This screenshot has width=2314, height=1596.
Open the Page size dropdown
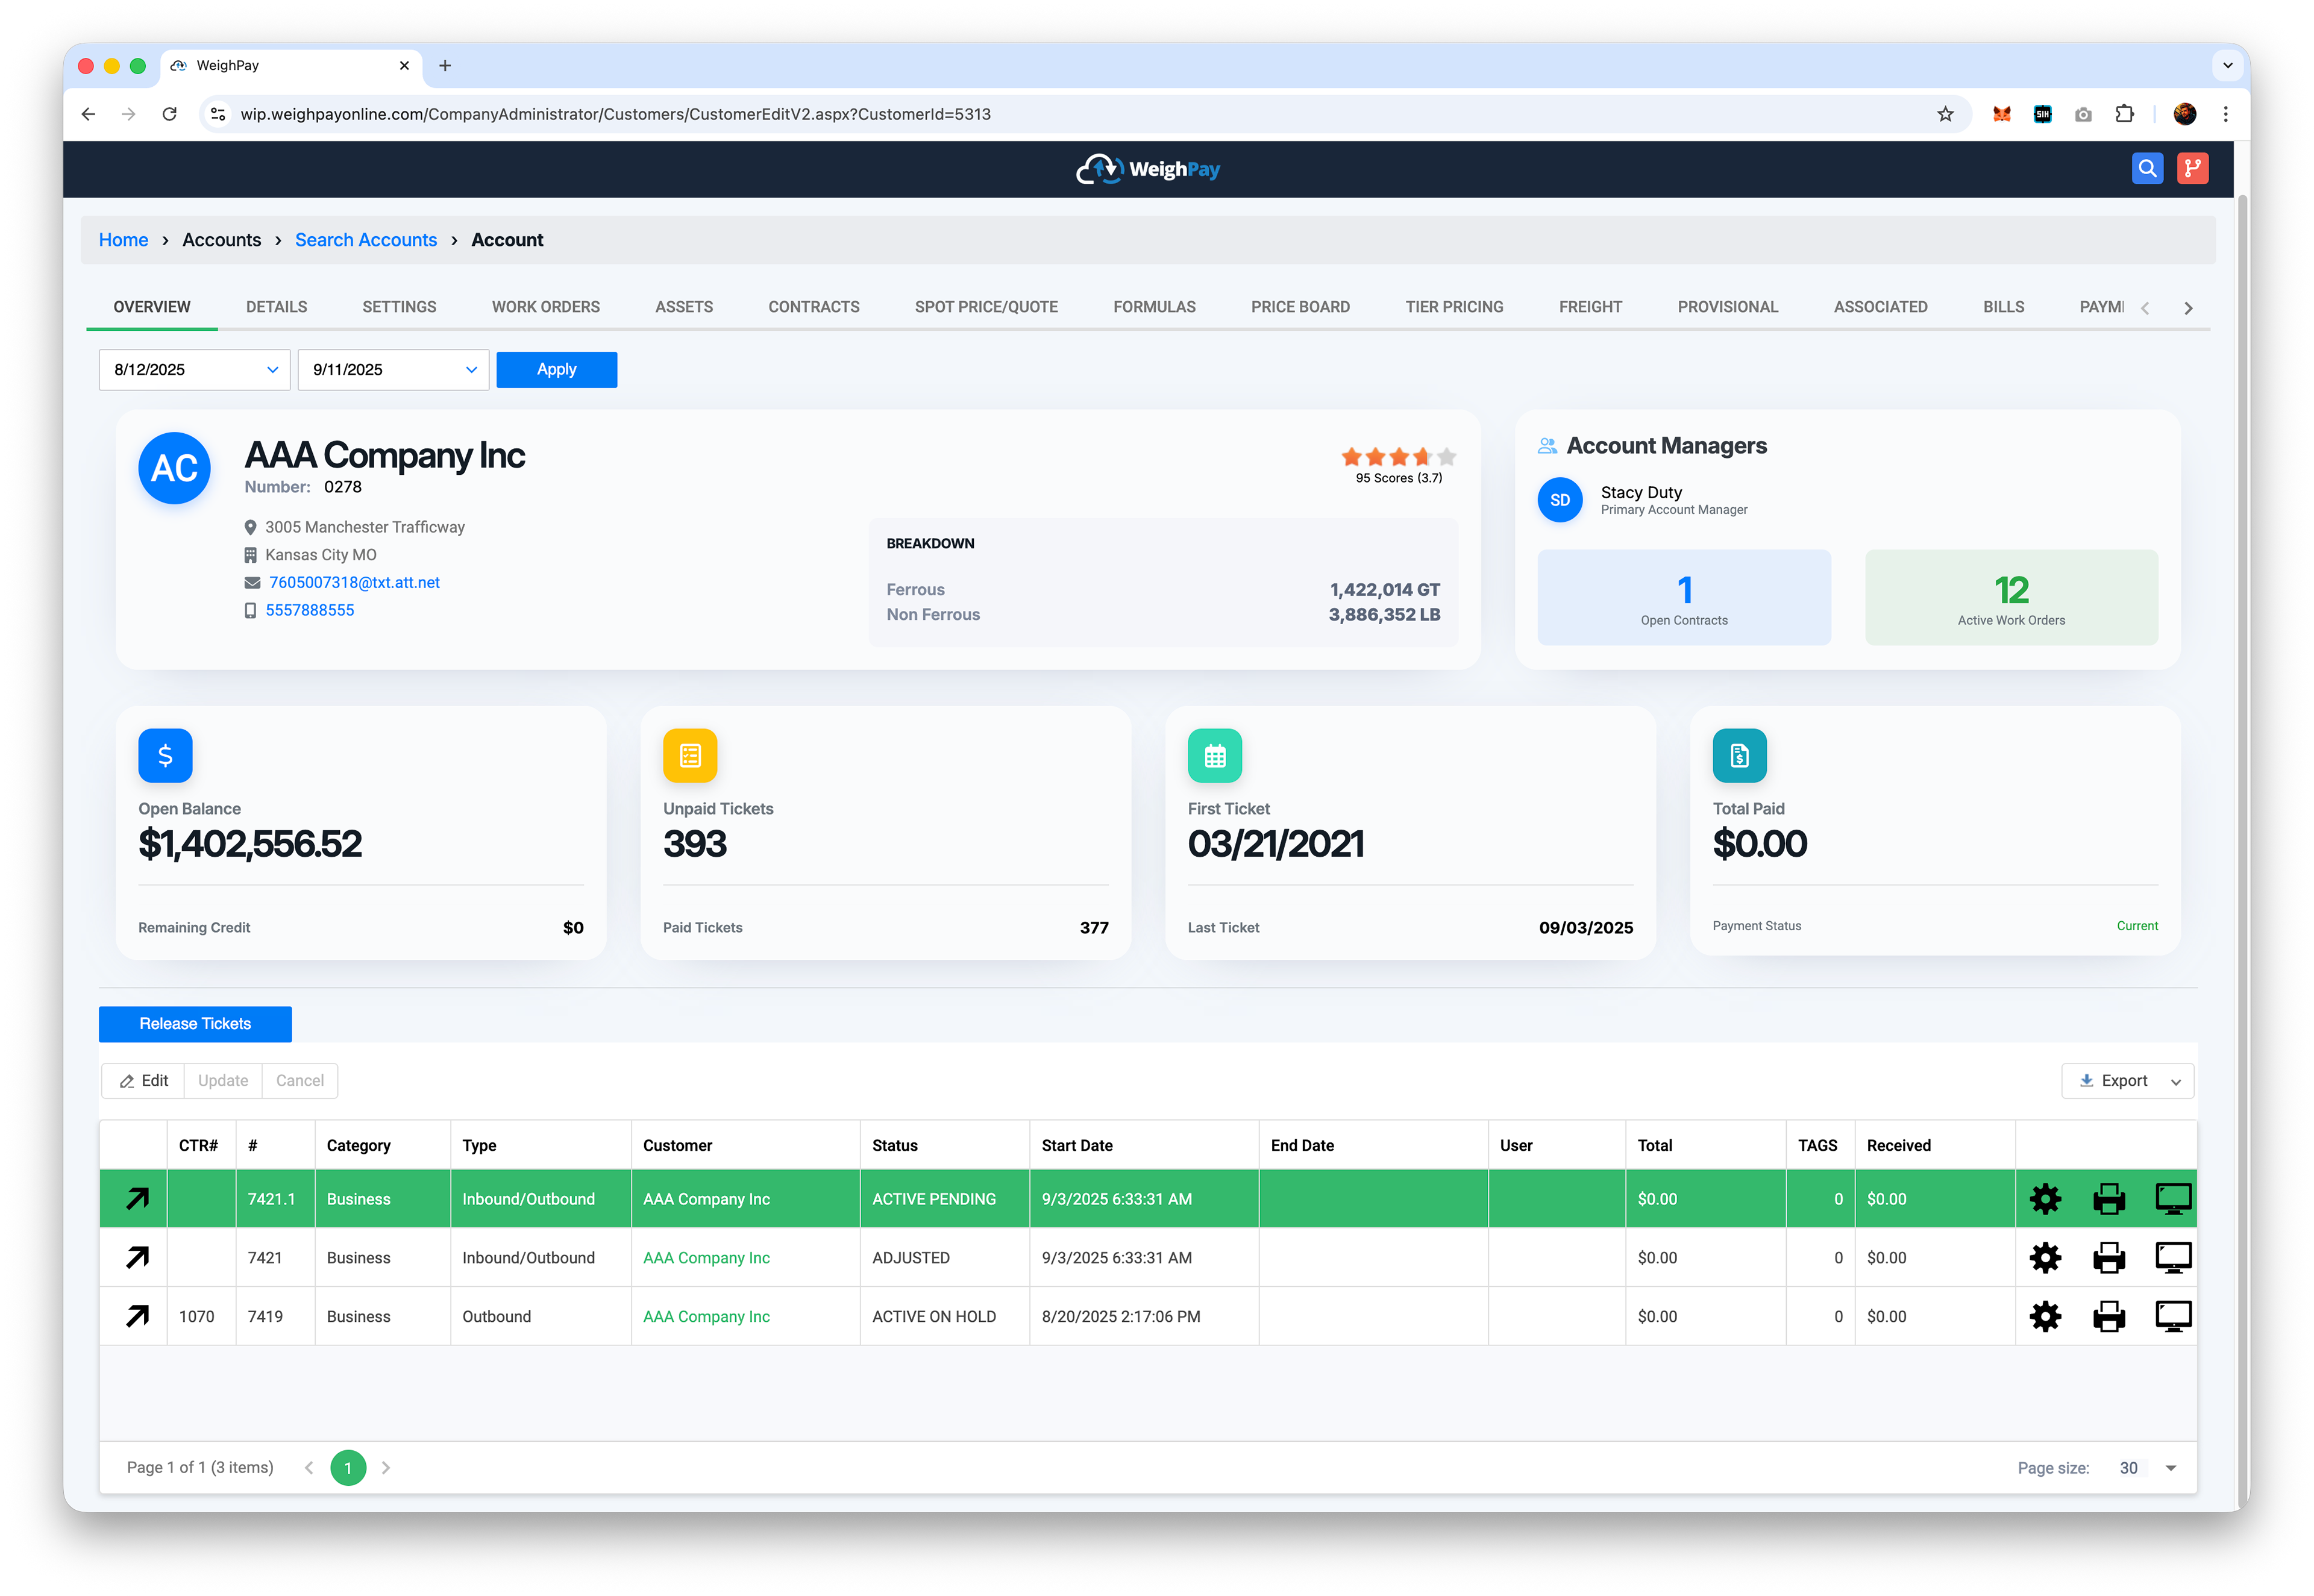coord(2171,1468)
